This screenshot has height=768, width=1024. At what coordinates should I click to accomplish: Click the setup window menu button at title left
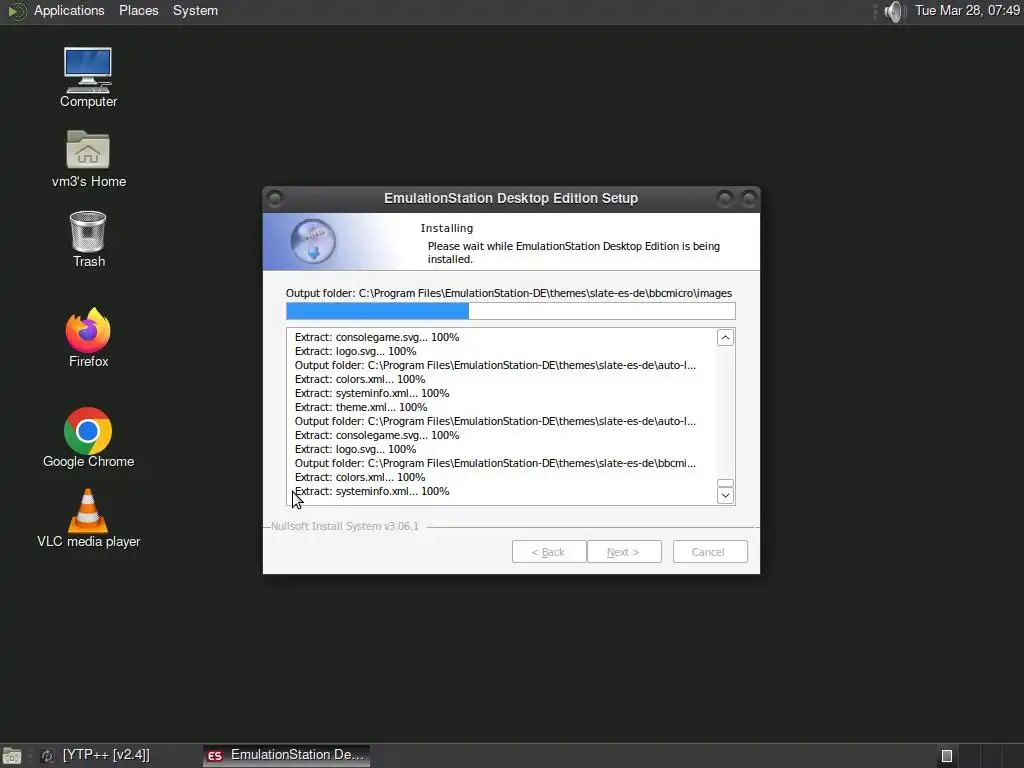(x=275, y=198)
